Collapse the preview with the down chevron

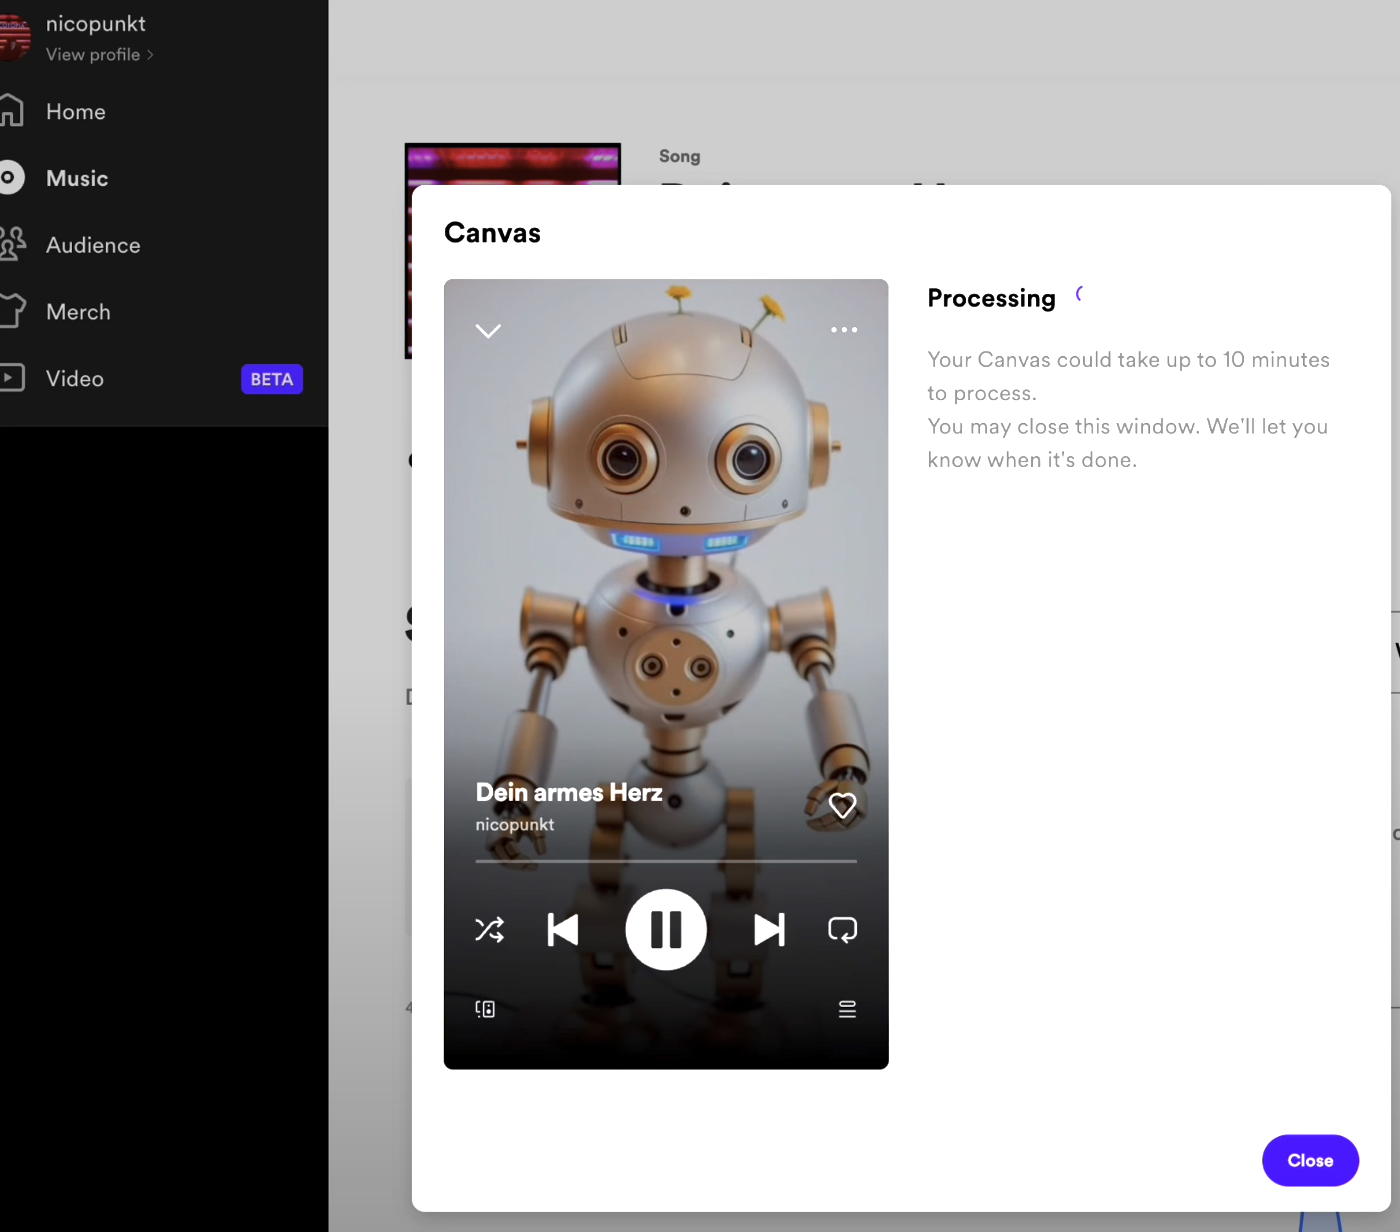(488, 330)
